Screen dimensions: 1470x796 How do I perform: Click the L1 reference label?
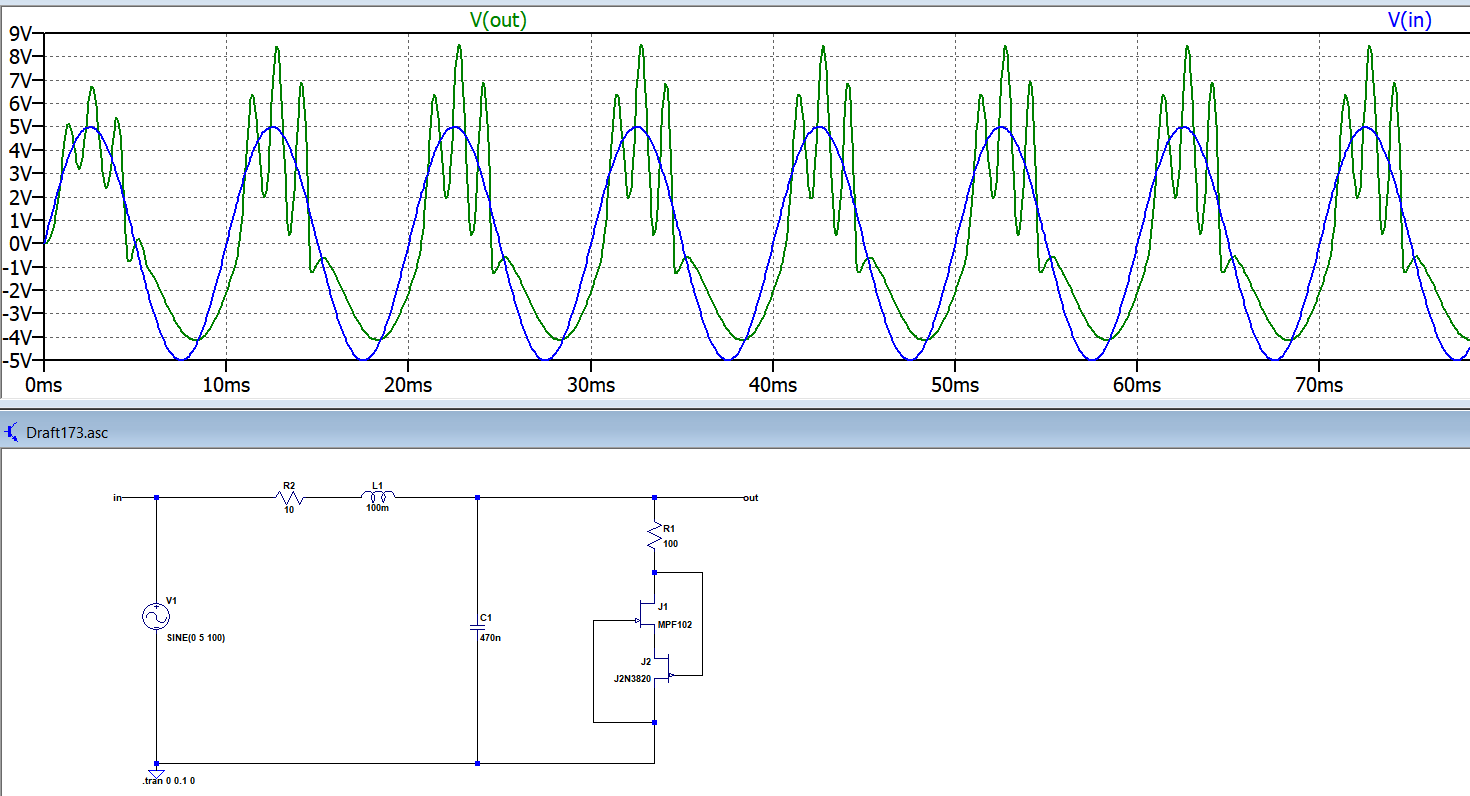[x=377, y=485]
